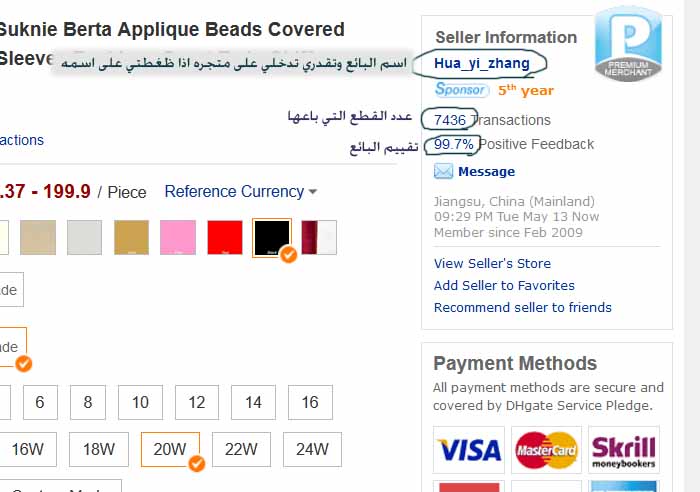Pick the red color swatch

point(225,237)
